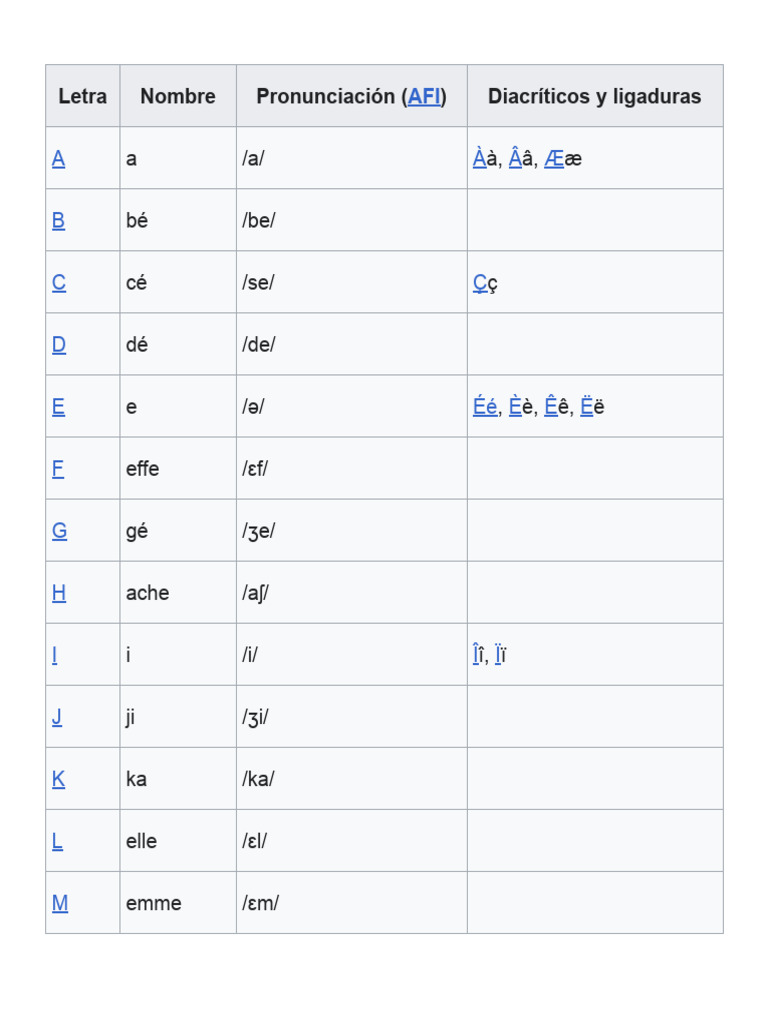Screen dimensions: 768x1024
Task: Follow the Ç cedilla link
Action: (x=480, y=283)
